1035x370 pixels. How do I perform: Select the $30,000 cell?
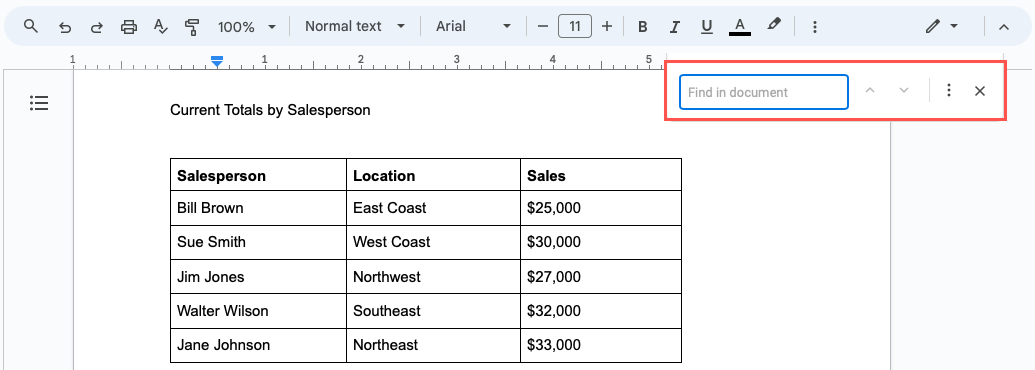pyautogui.click(x=601, y=242)
